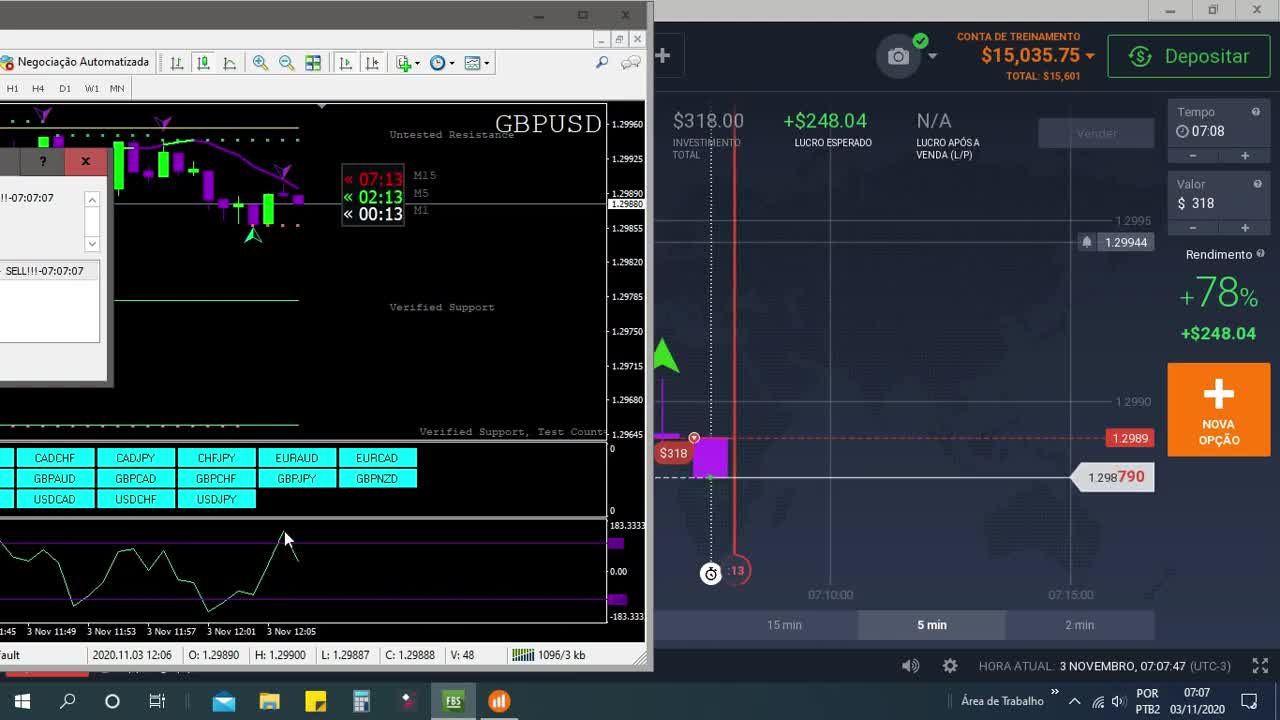Select the 15 min chart range tab
The height and width of the screenshot is (720, 1280).
[784, 625]
